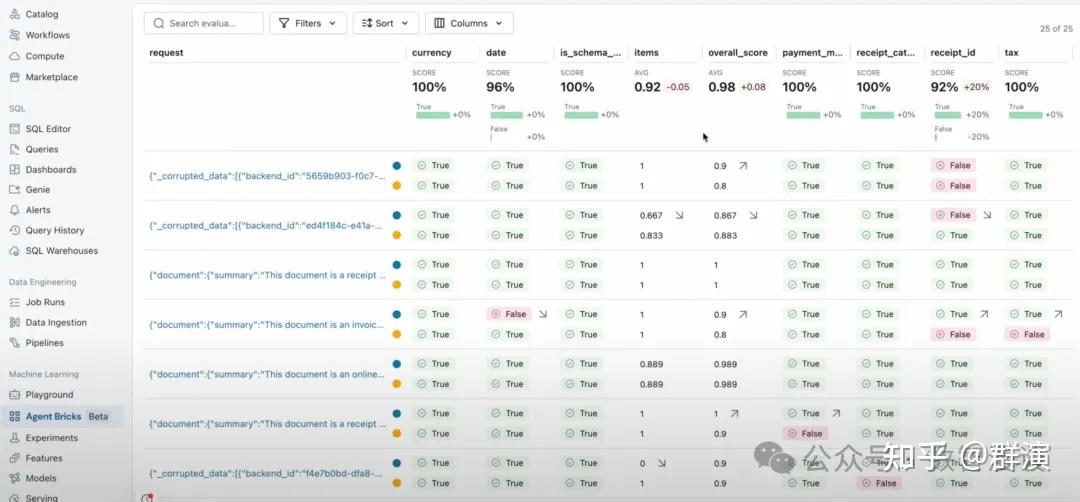Click the Marketplace icon
The height and width of the screenshot is (502, 1080).
(15, 77)
